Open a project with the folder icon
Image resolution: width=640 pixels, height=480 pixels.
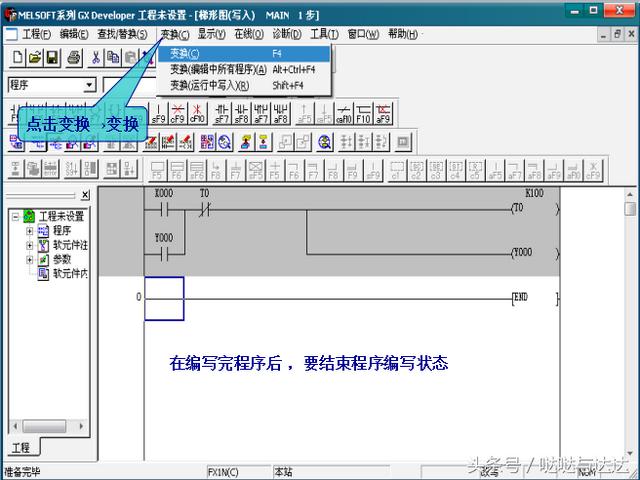[x=35, y=58]
